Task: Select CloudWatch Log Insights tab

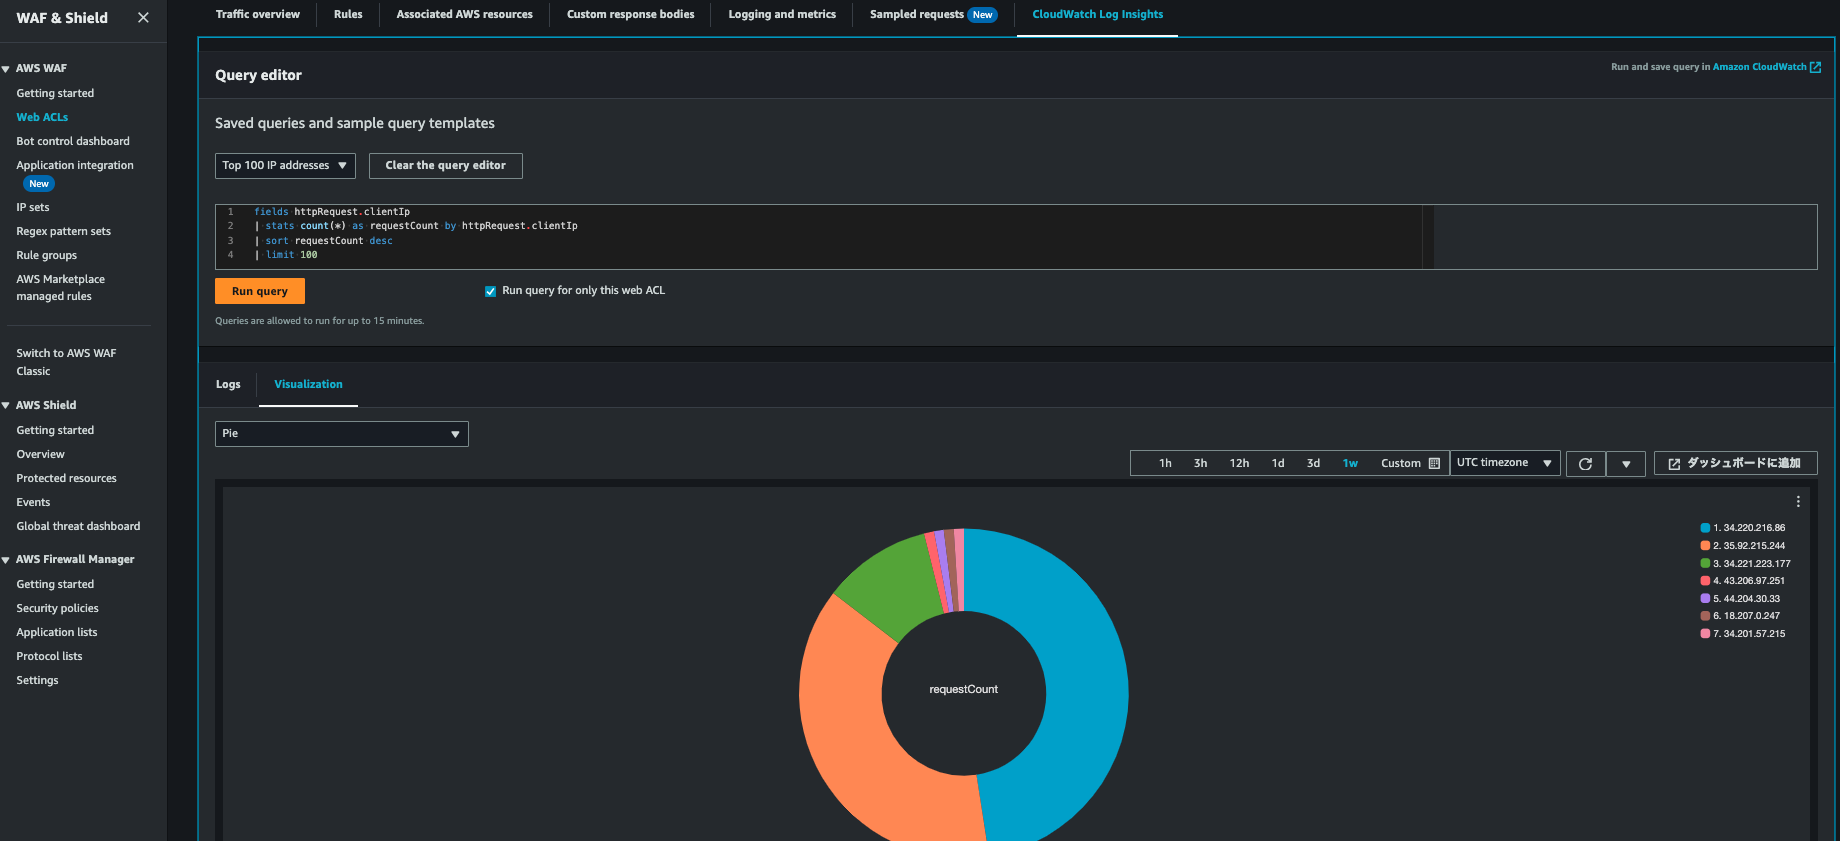Action: coord(1098,15)
